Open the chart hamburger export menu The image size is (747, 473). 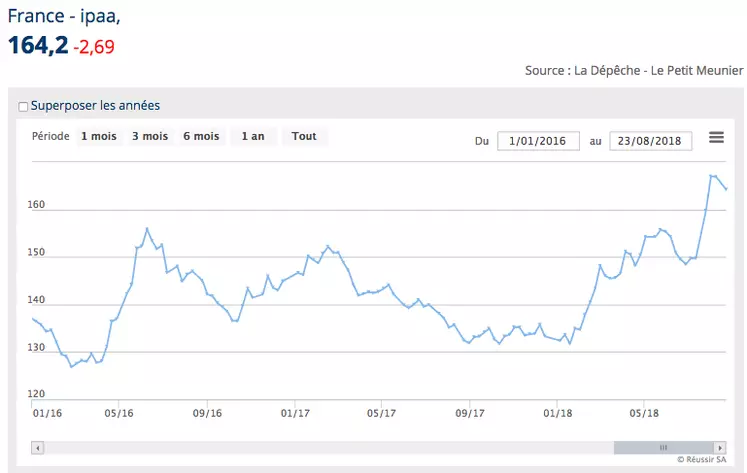pyautogui.click(x=716, y=138)
